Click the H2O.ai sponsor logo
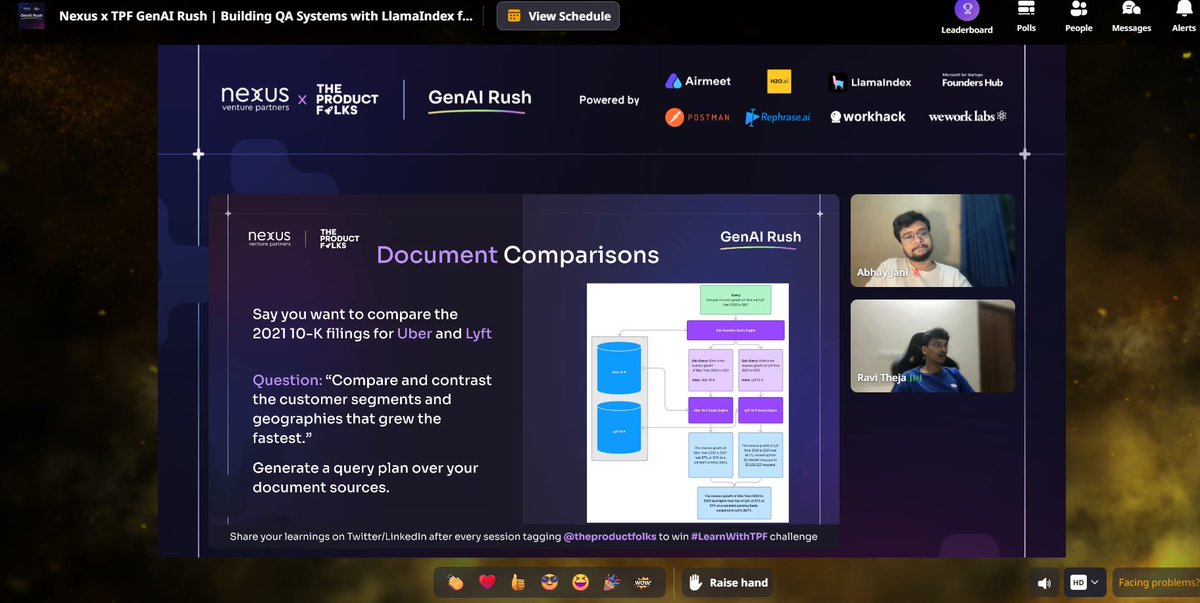1200x603 pixels. pyautogui.click(x=779, y=82)
